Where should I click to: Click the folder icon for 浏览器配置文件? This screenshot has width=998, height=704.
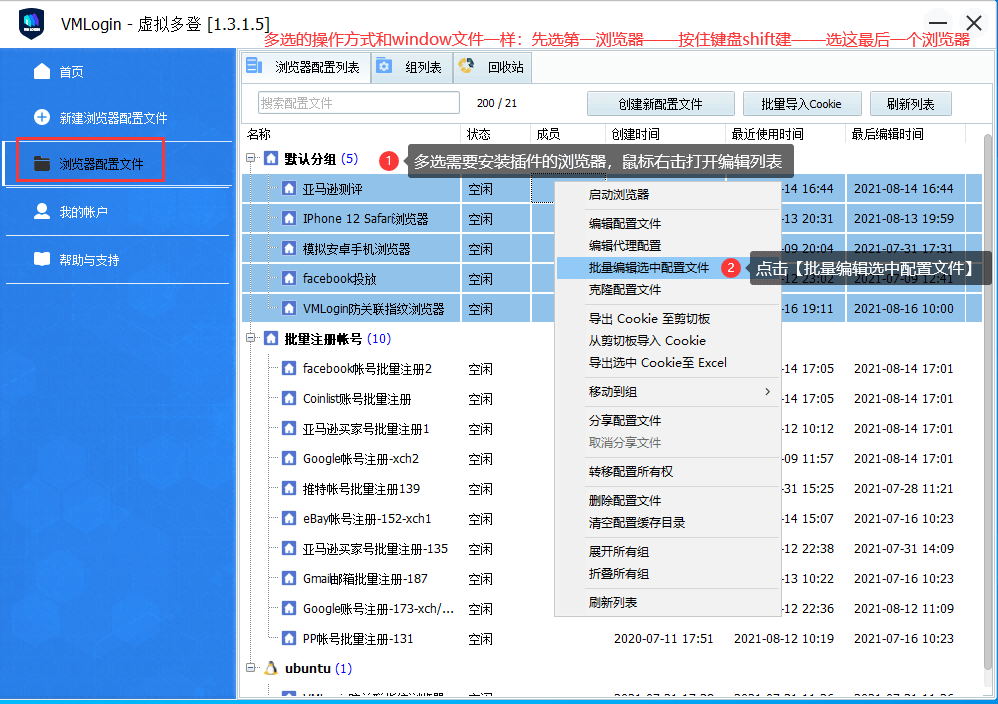[42, 164]
